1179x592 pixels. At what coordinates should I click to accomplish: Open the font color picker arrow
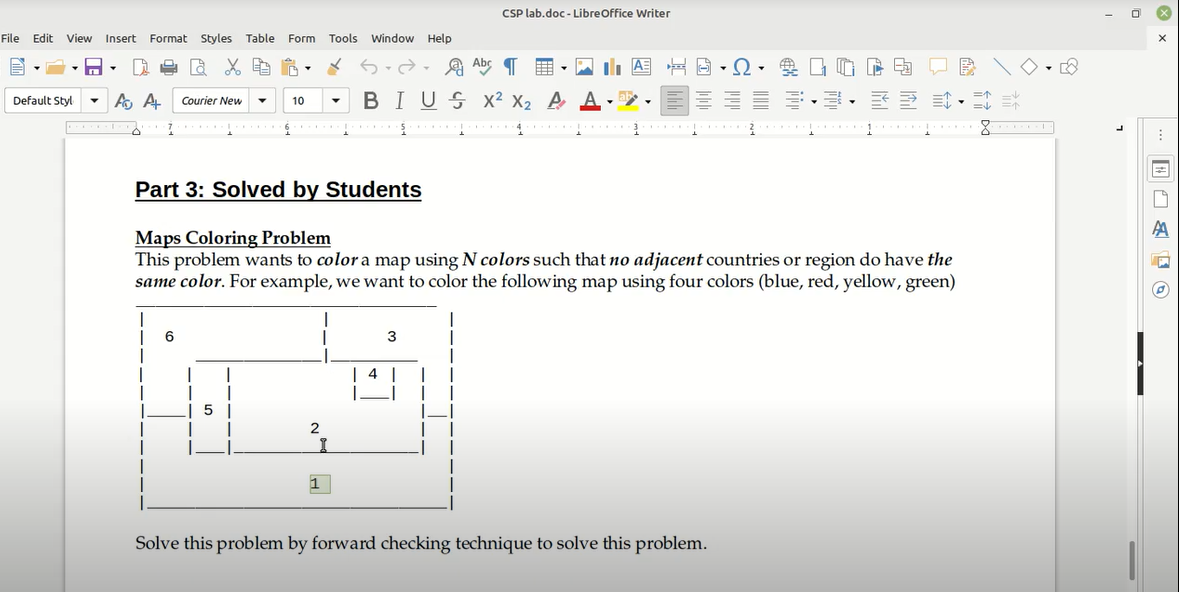pos(608,100)
